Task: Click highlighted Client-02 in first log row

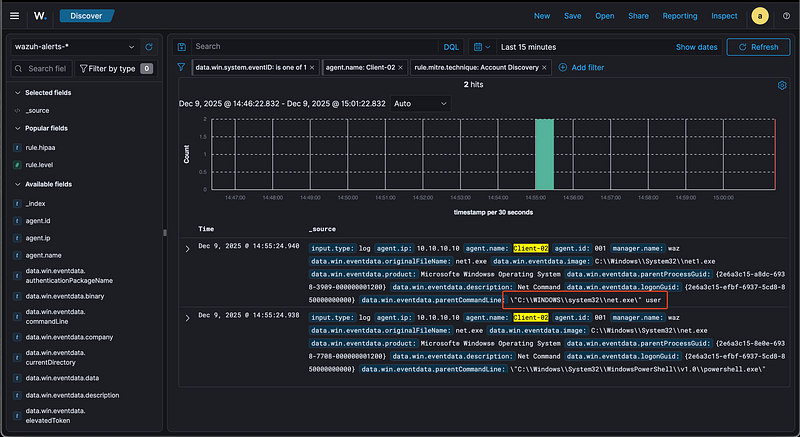Action: click(531, 248)
